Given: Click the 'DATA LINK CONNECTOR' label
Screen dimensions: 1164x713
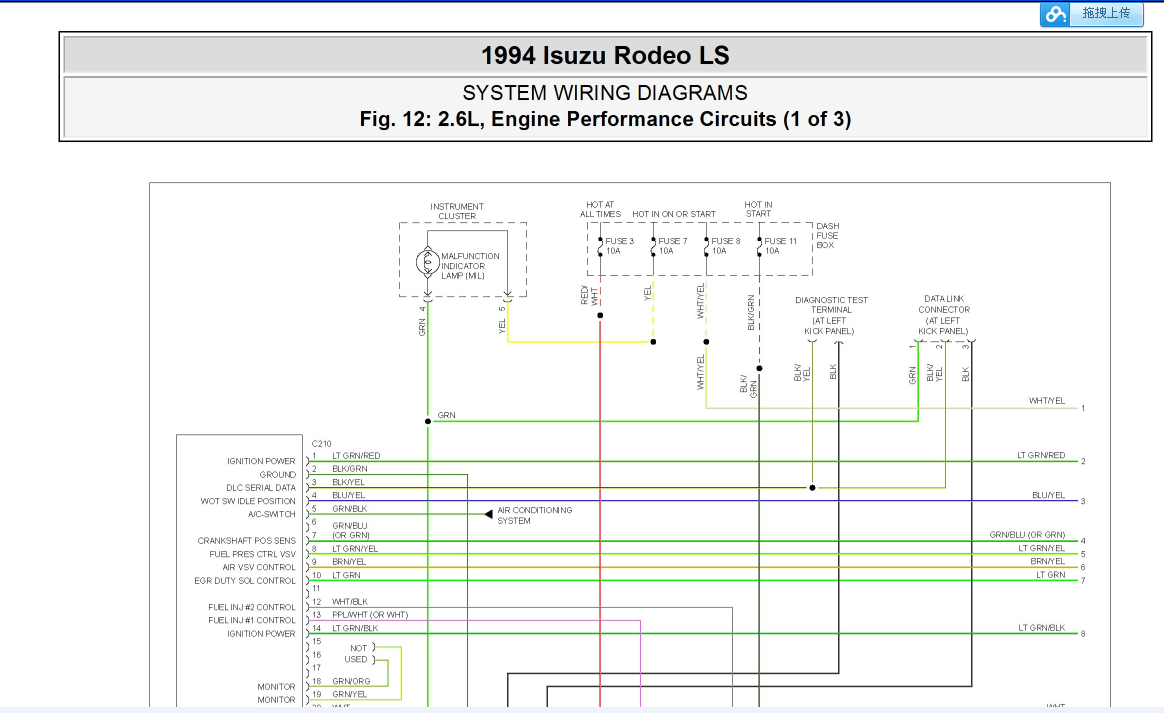Looking at the screenshot, I should [944, 315].
